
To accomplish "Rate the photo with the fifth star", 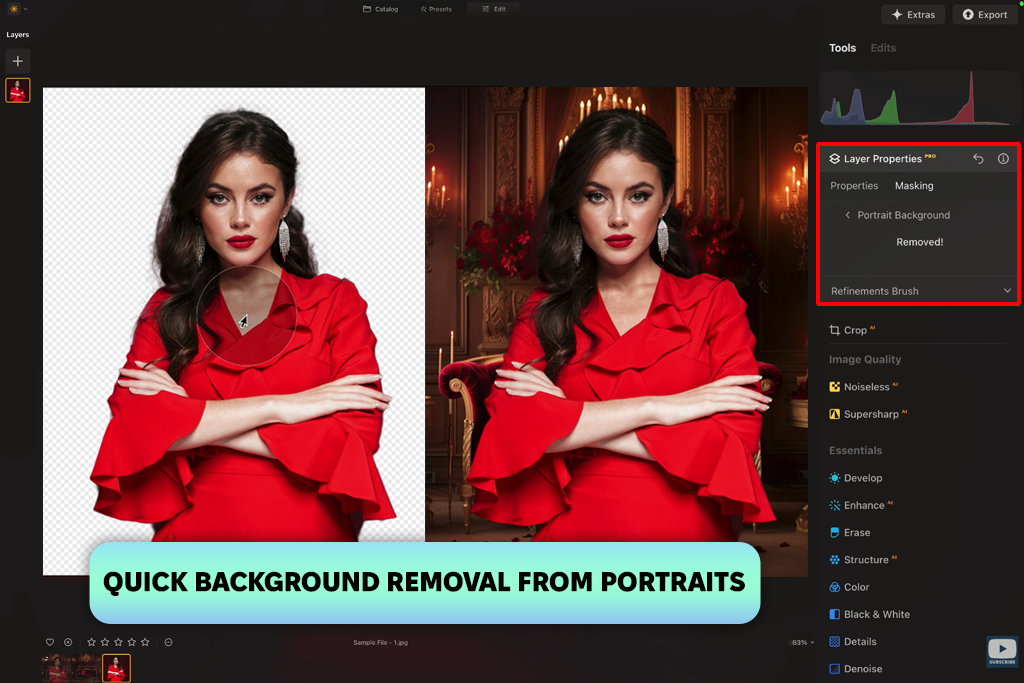I will coord(145,643).
